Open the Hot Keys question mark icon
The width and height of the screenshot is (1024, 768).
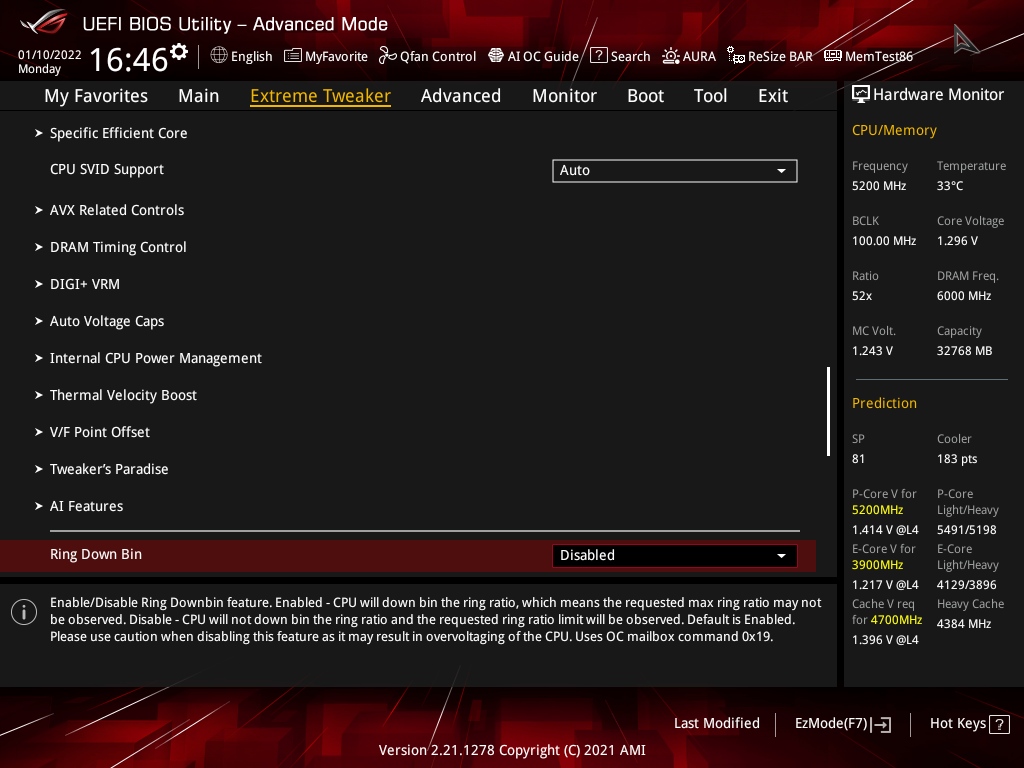999,724
